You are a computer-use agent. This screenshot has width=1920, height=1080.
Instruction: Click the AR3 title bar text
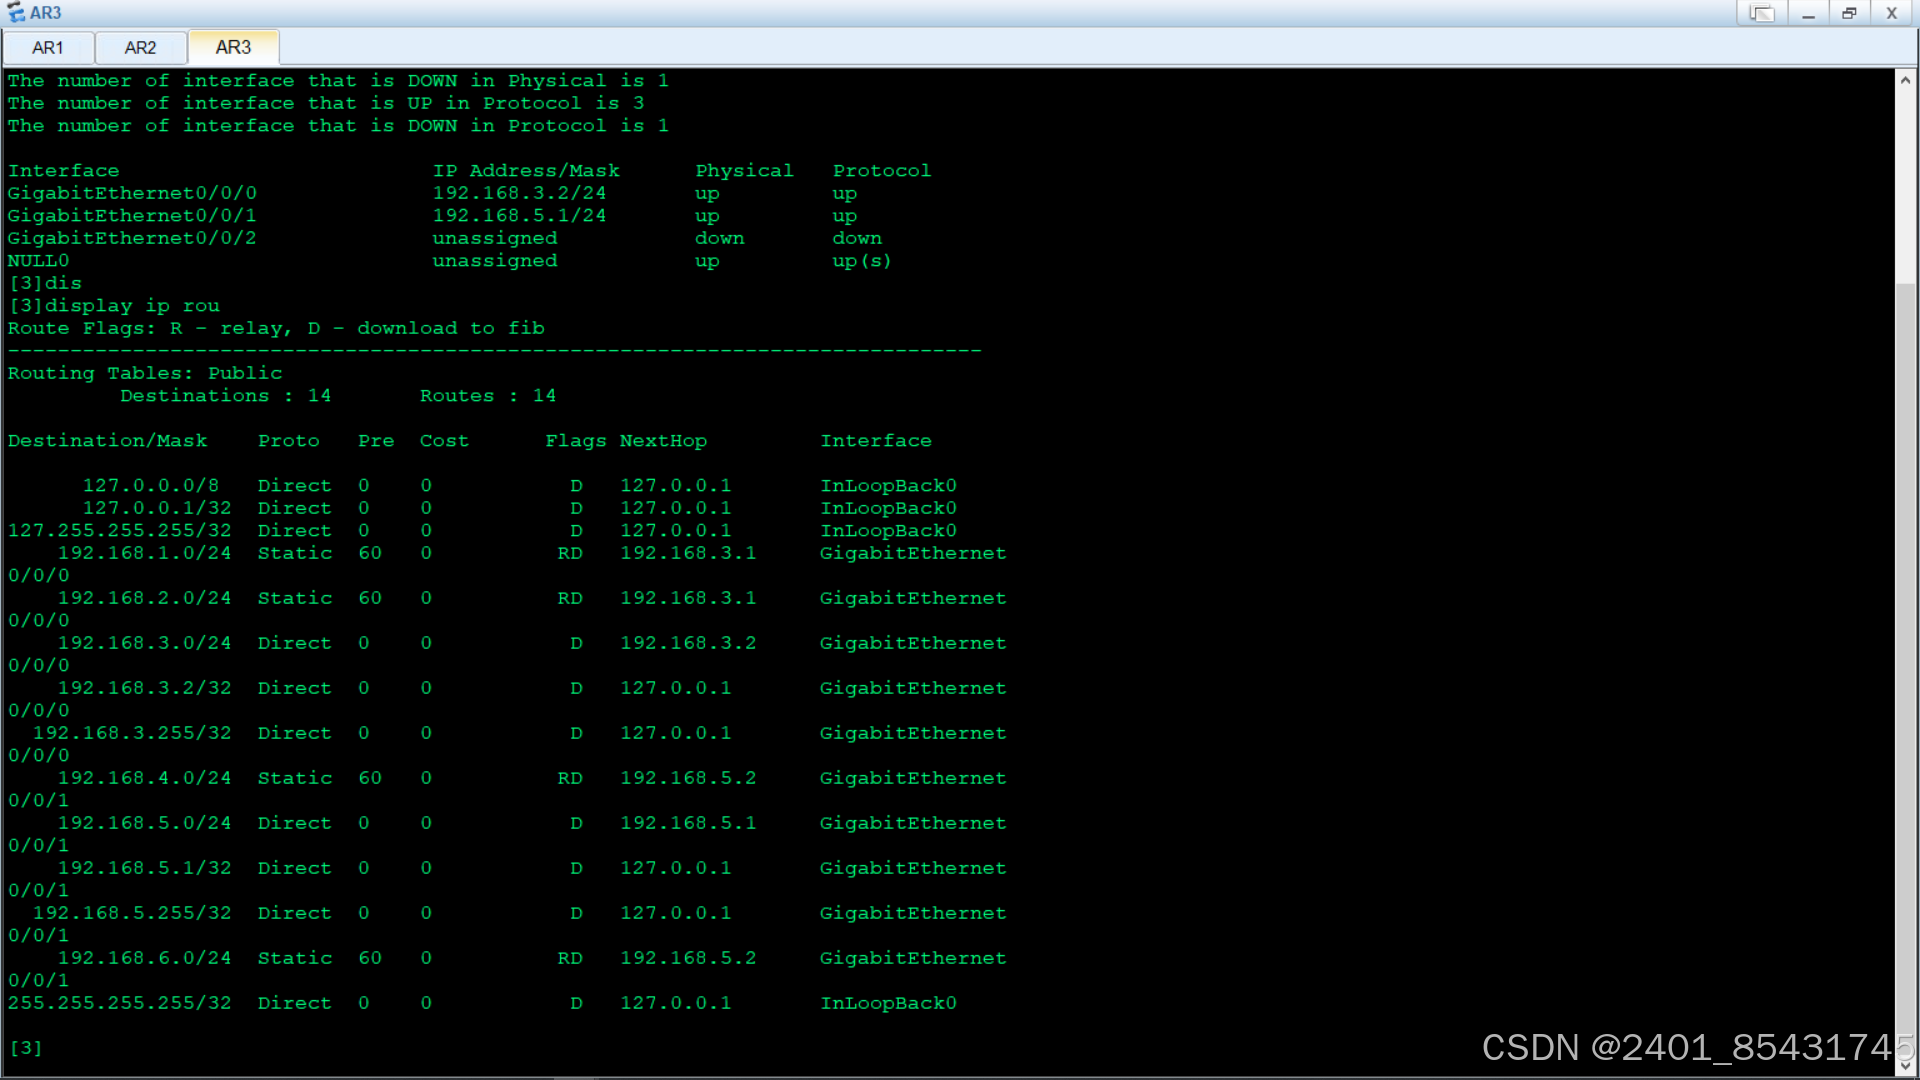point(46,13)
